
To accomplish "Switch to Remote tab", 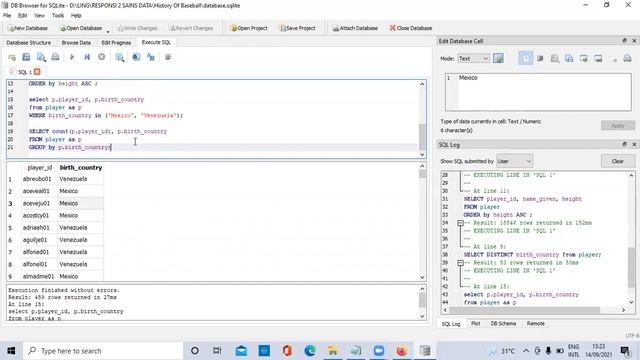I will [x=536, y=323].
